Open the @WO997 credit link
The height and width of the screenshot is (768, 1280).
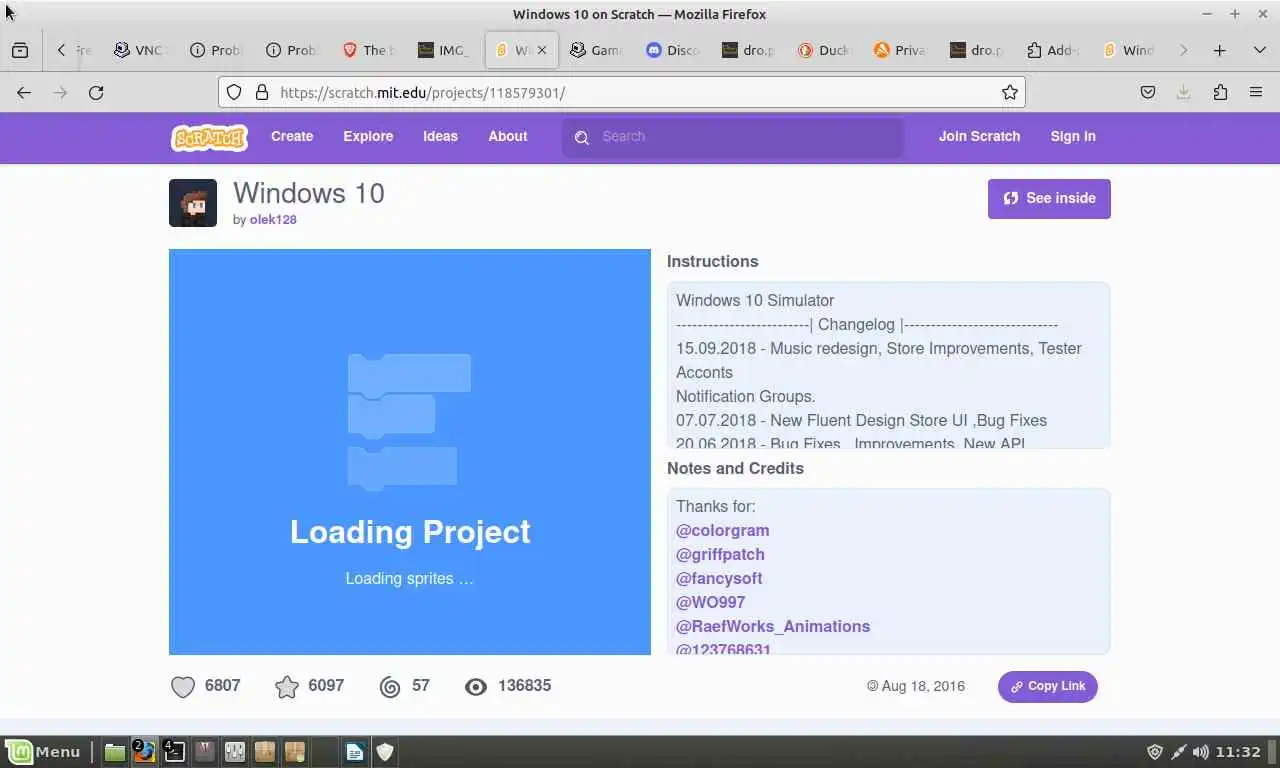pos(710,602)
